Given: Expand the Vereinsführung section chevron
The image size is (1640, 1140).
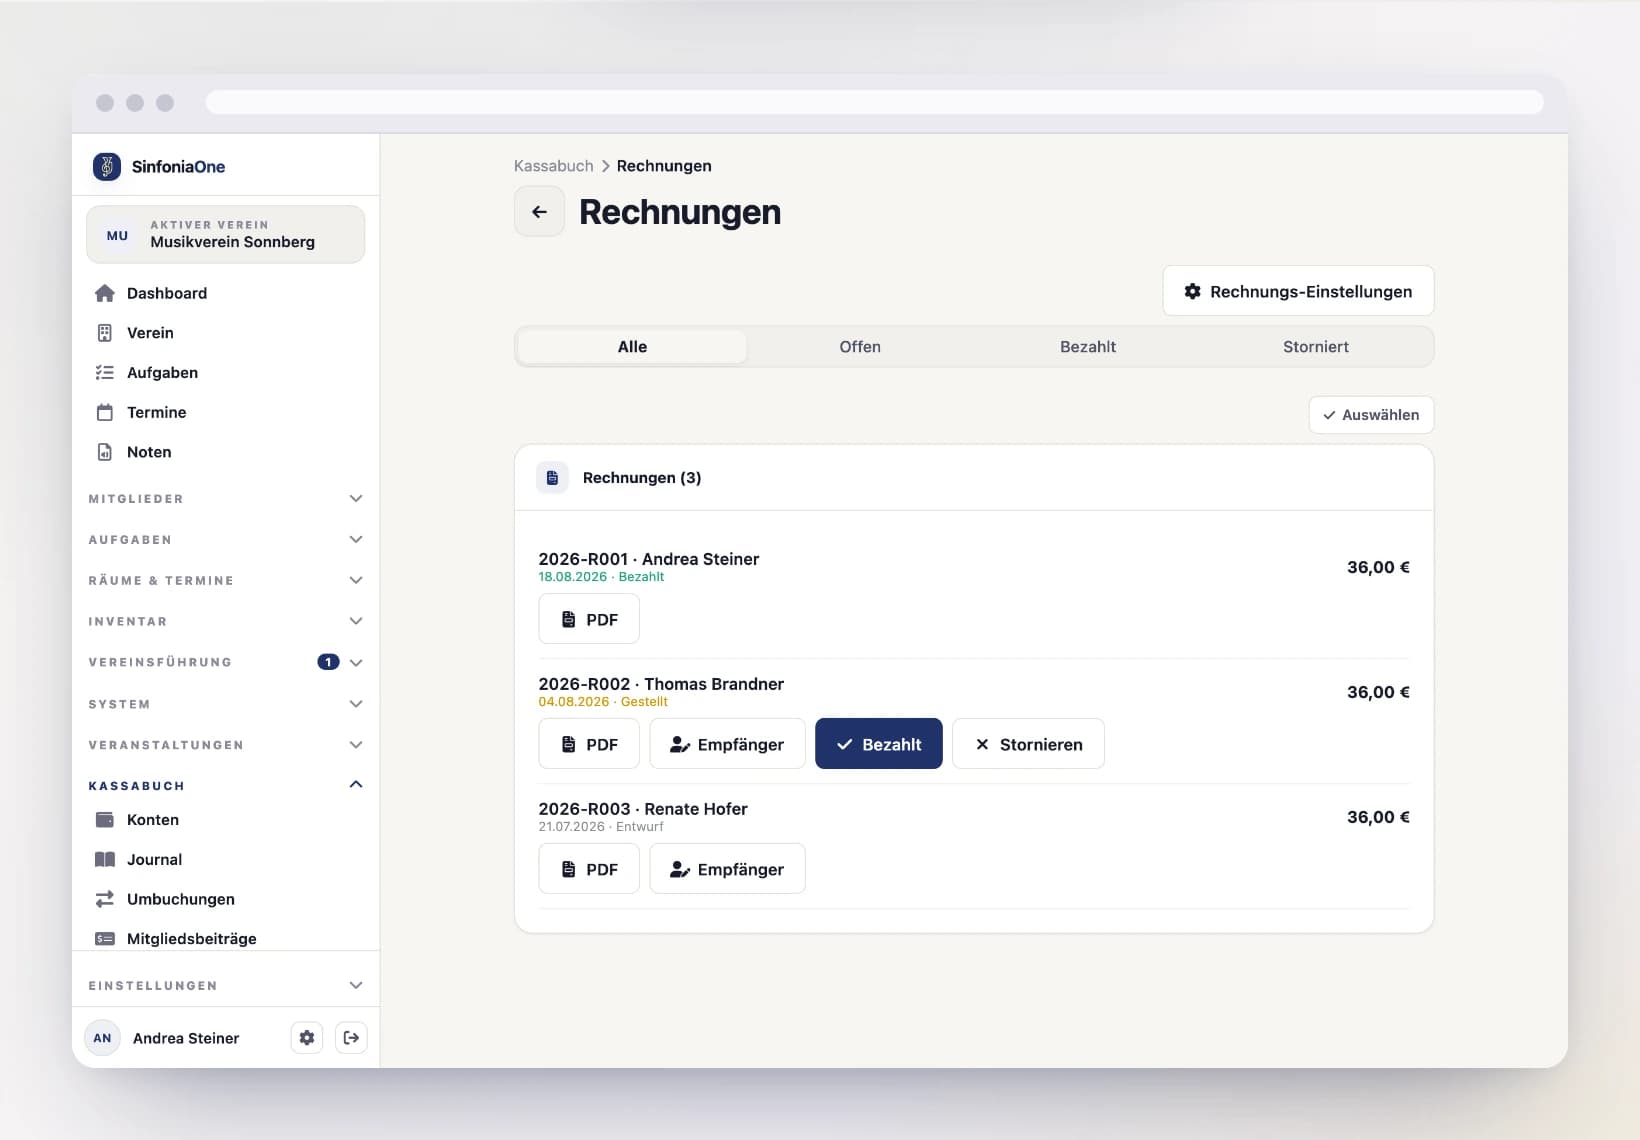Looking at the screenshot, I should click(356, 663).
